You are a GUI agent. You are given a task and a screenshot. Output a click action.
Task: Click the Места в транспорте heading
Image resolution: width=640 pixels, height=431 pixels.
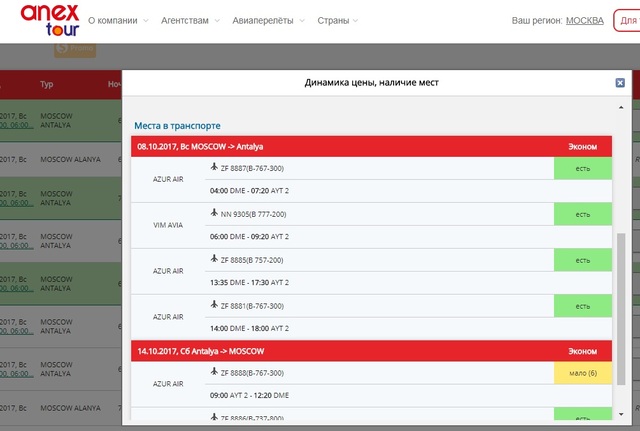(177, 126)
